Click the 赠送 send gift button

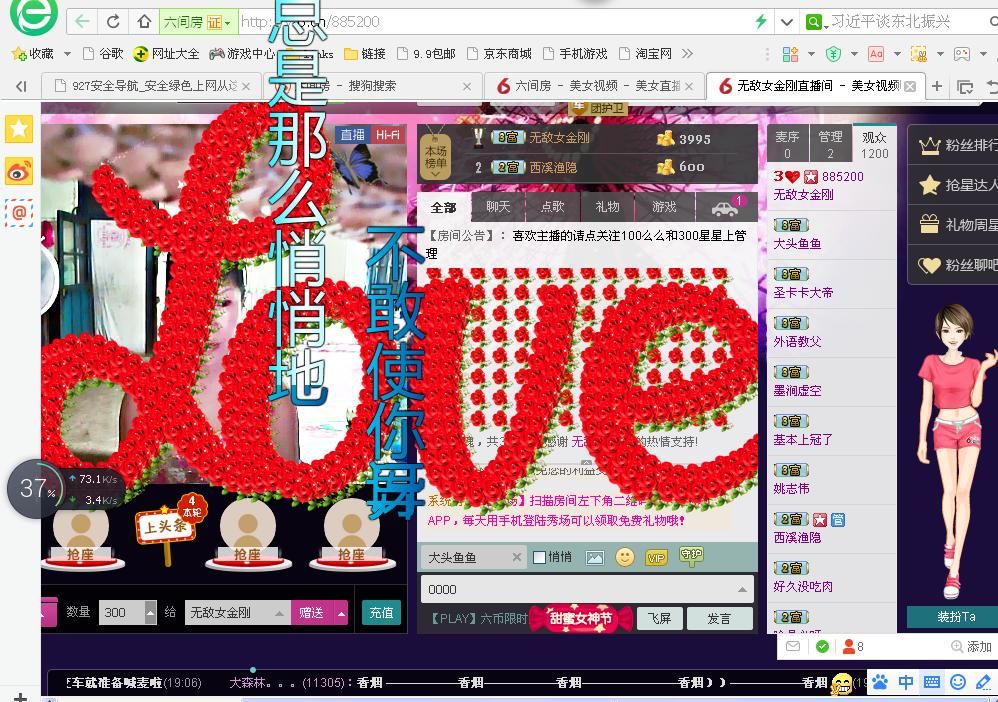311,613
